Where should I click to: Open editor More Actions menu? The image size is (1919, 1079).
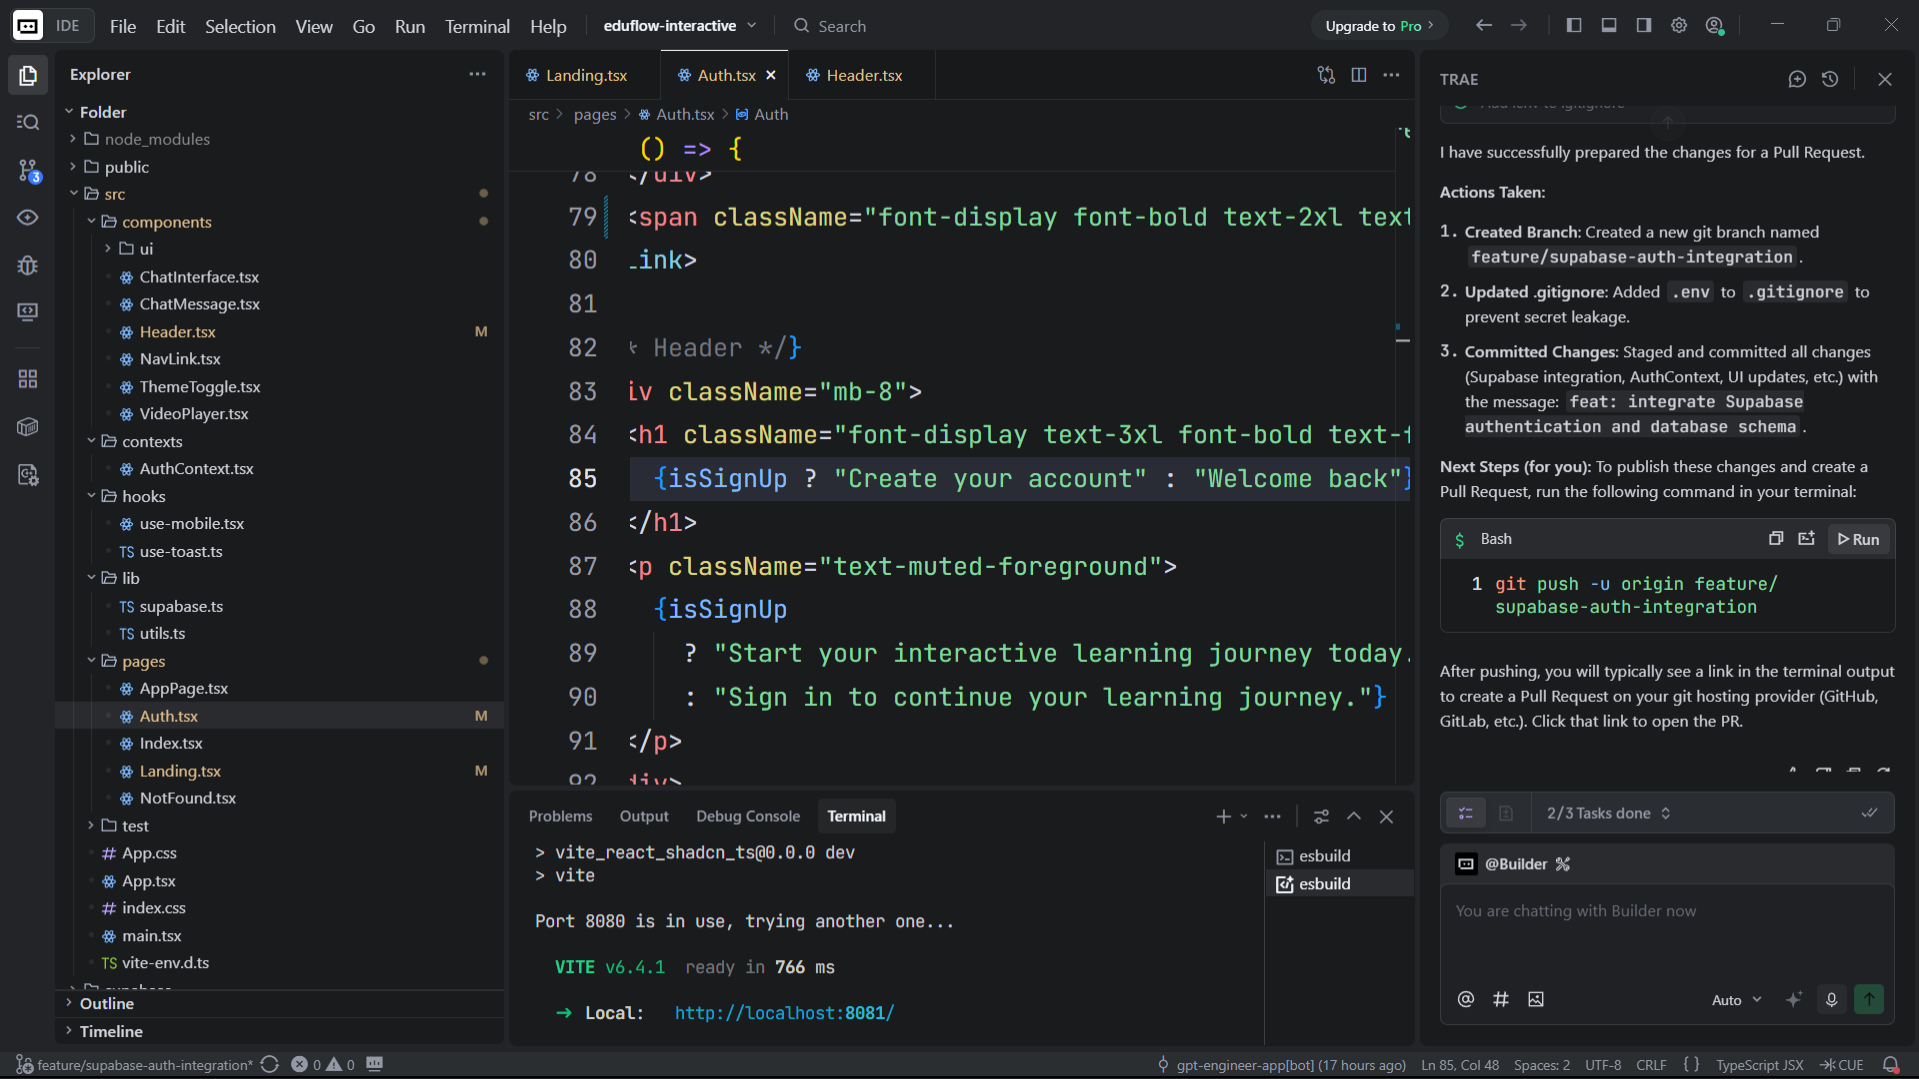[x=1392, y=75]
